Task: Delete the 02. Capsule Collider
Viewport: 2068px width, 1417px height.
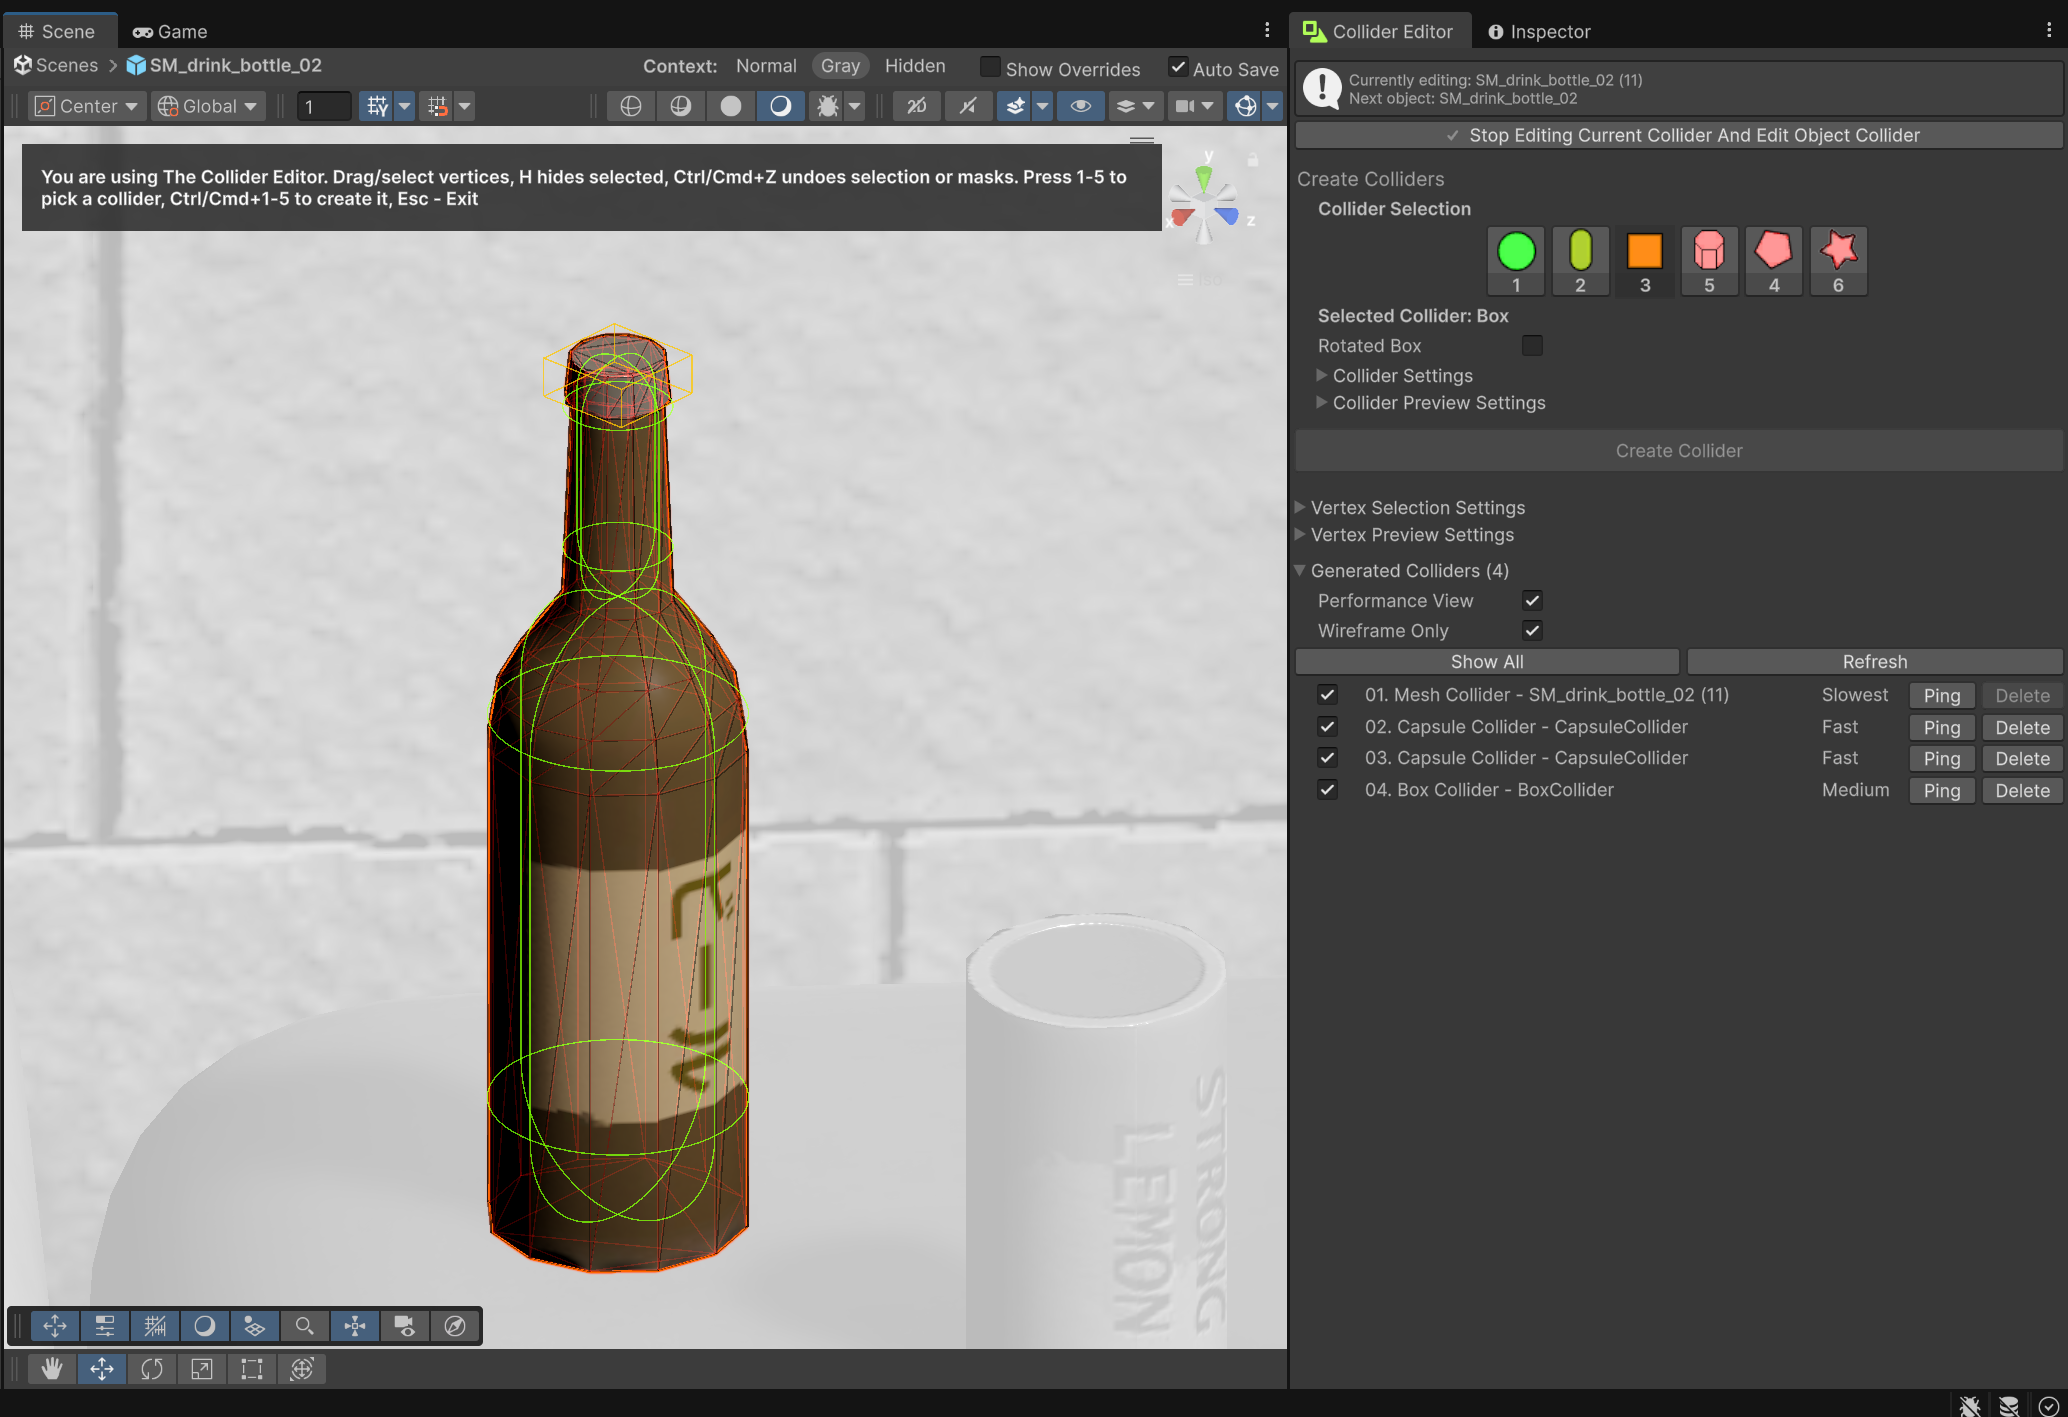Action: click(x=2022, y=728)
